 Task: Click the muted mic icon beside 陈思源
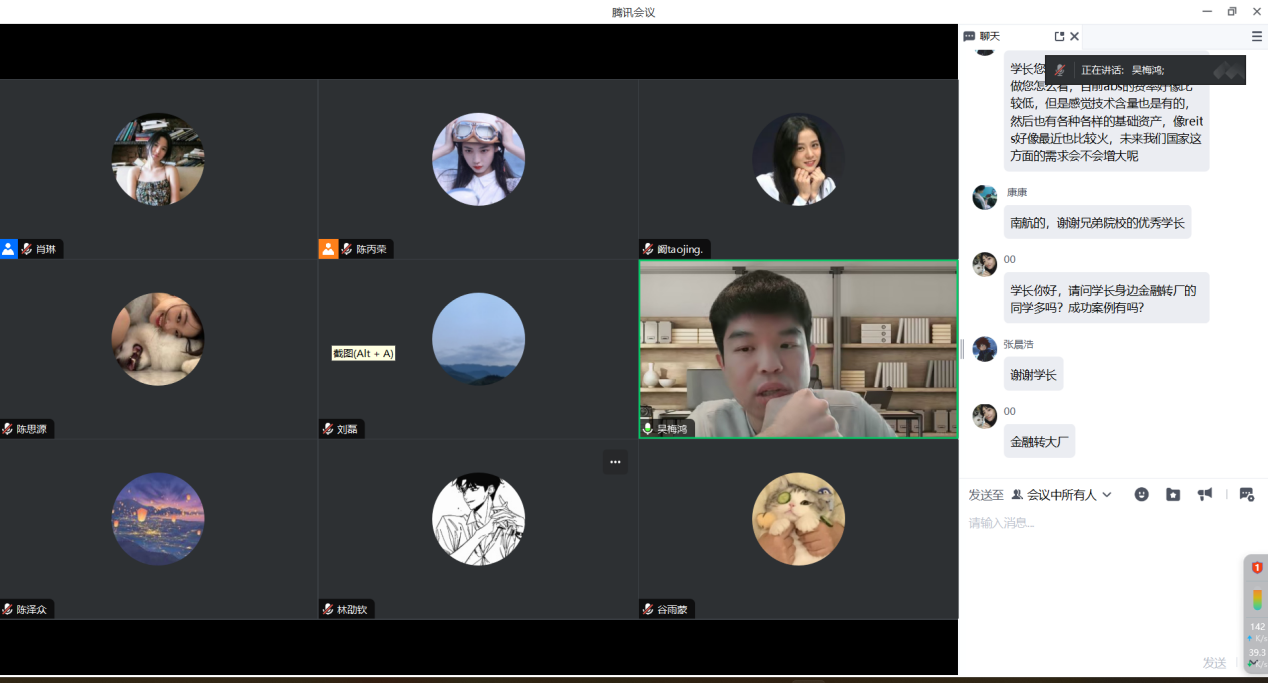click(x=8, y=429)
